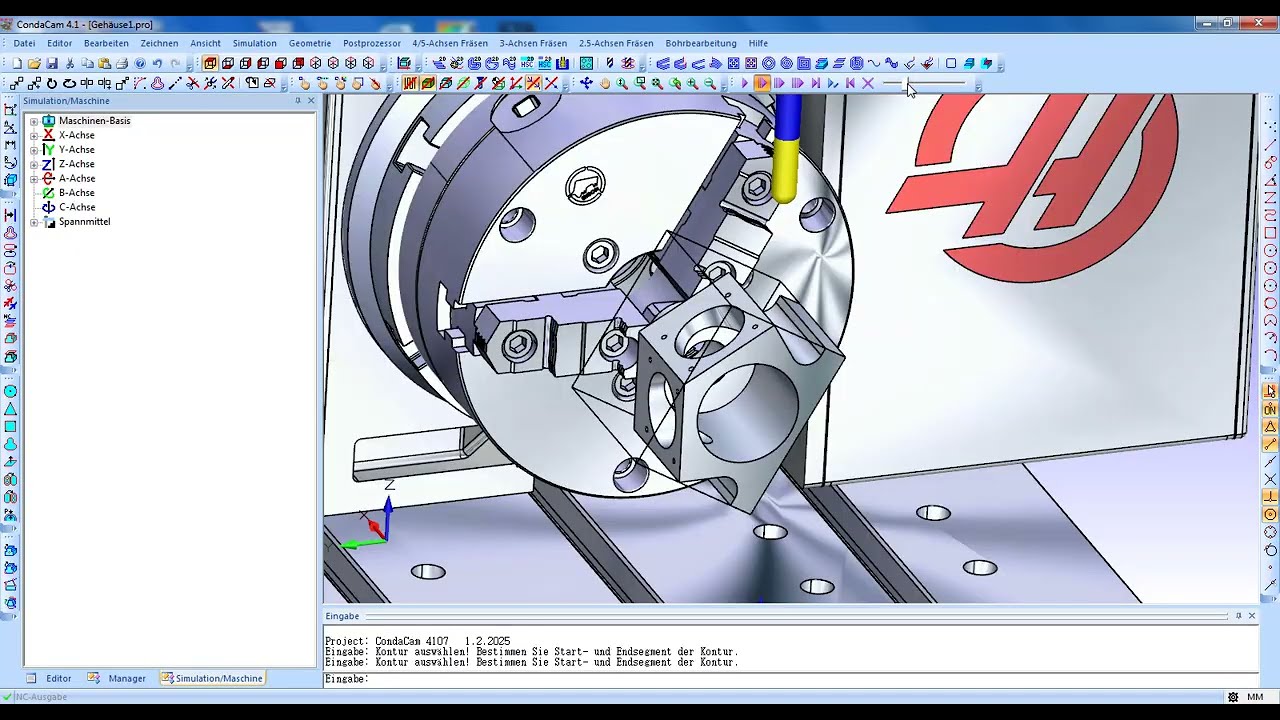Click the Zoom in magnifier icon
Image resolution: width=1280 pixels, height=720 pixels.
coord(692,84)
